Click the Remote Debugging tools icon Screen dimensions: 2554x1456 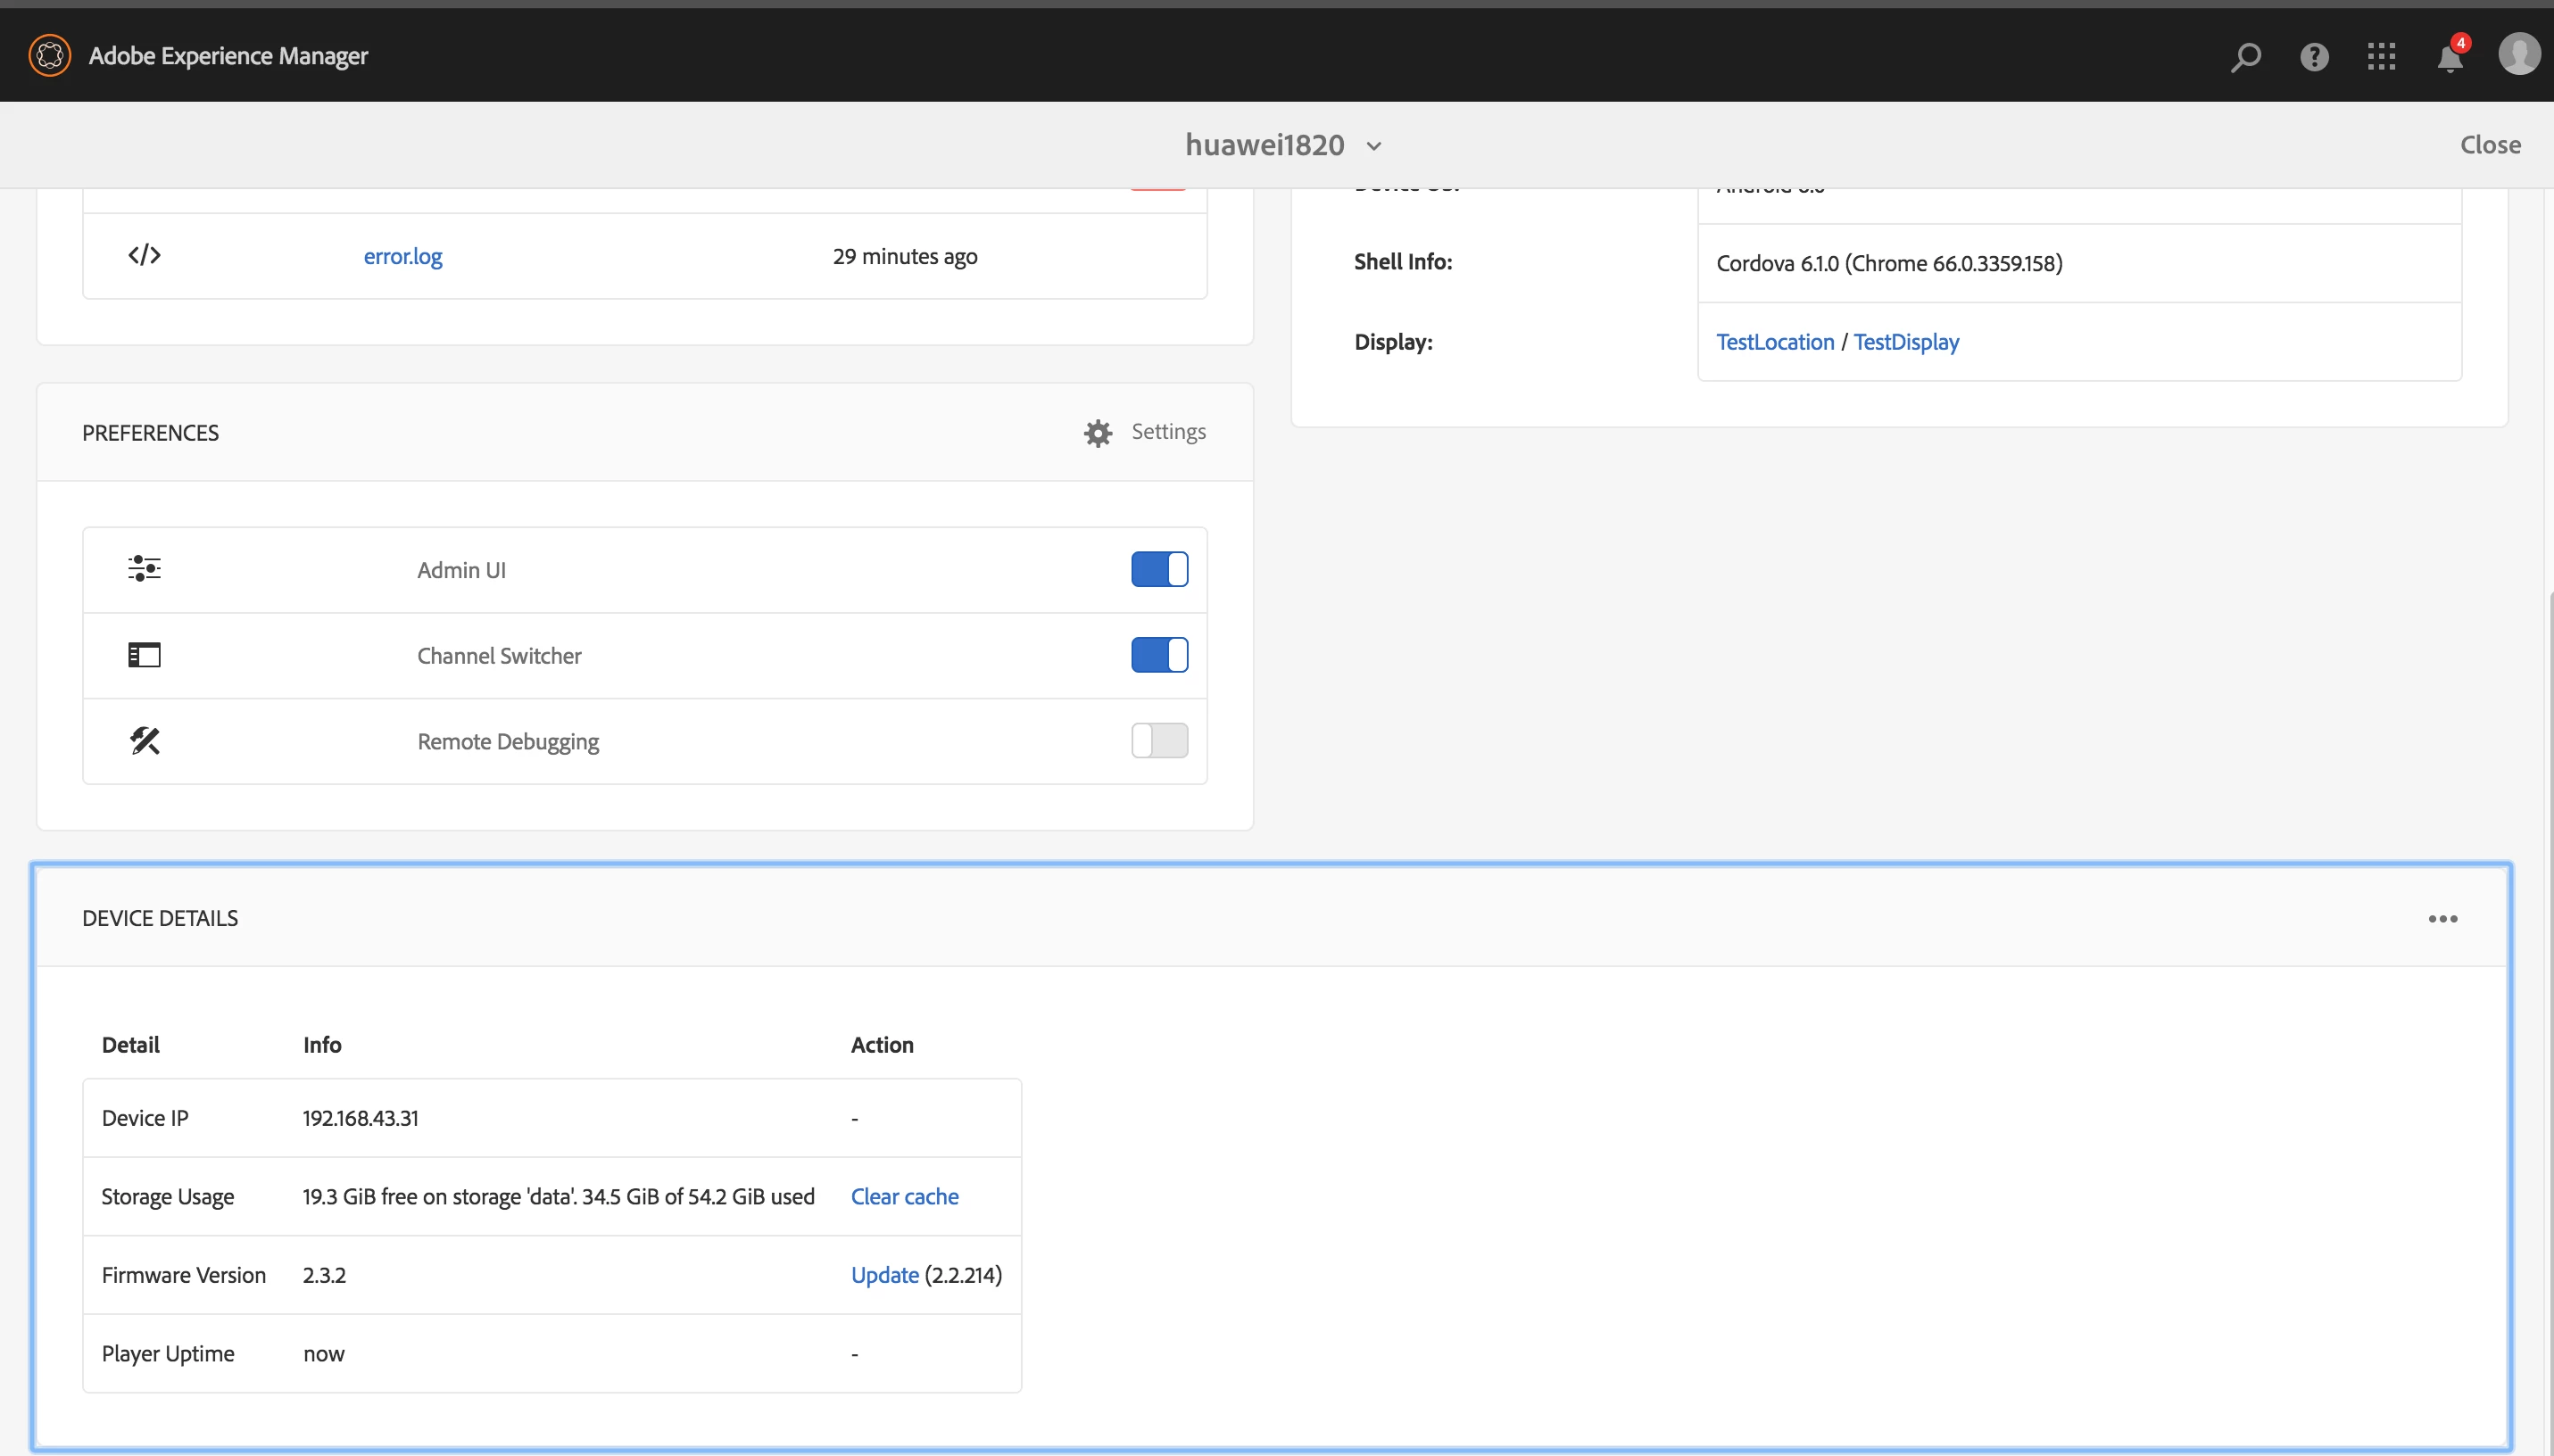tap(144, 741)
